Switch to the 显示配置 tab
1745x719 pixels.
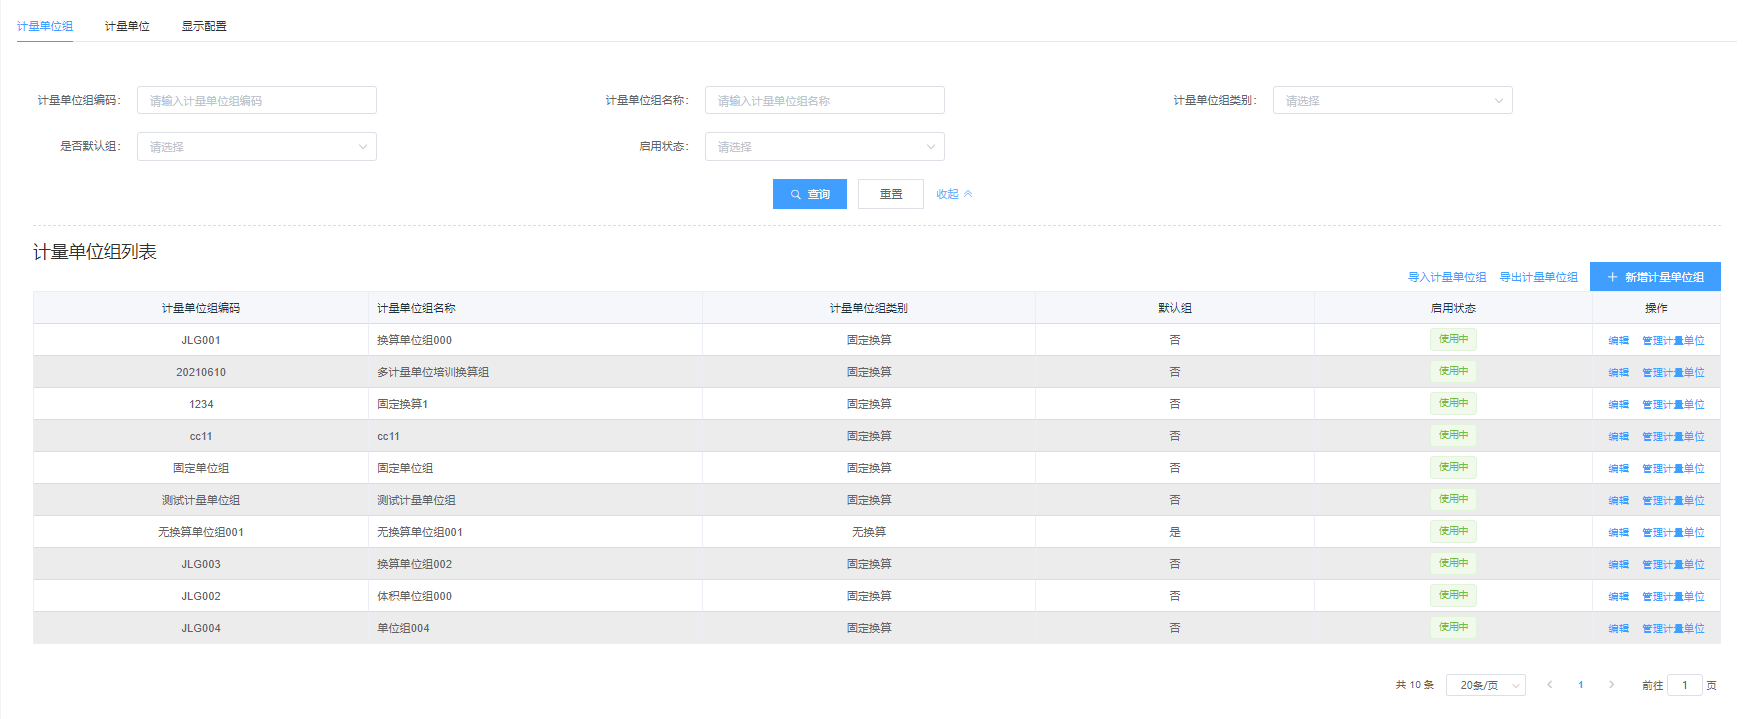(x=204, y=26)
